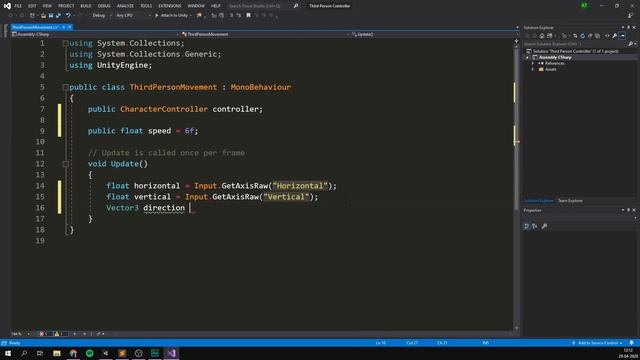Screen dimensions: 640x360
Task: Open the EDIT menu
Action: (32, 6)
